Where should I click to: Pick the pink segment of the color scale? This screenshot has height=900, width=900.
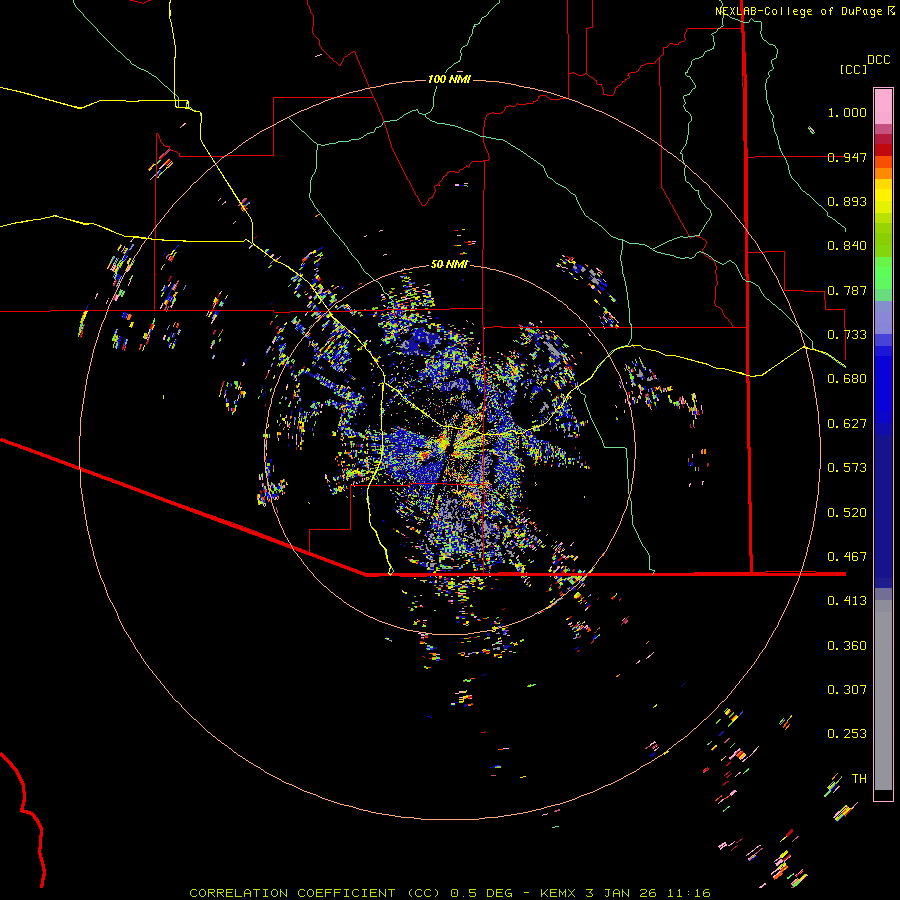tap(883, 107)
